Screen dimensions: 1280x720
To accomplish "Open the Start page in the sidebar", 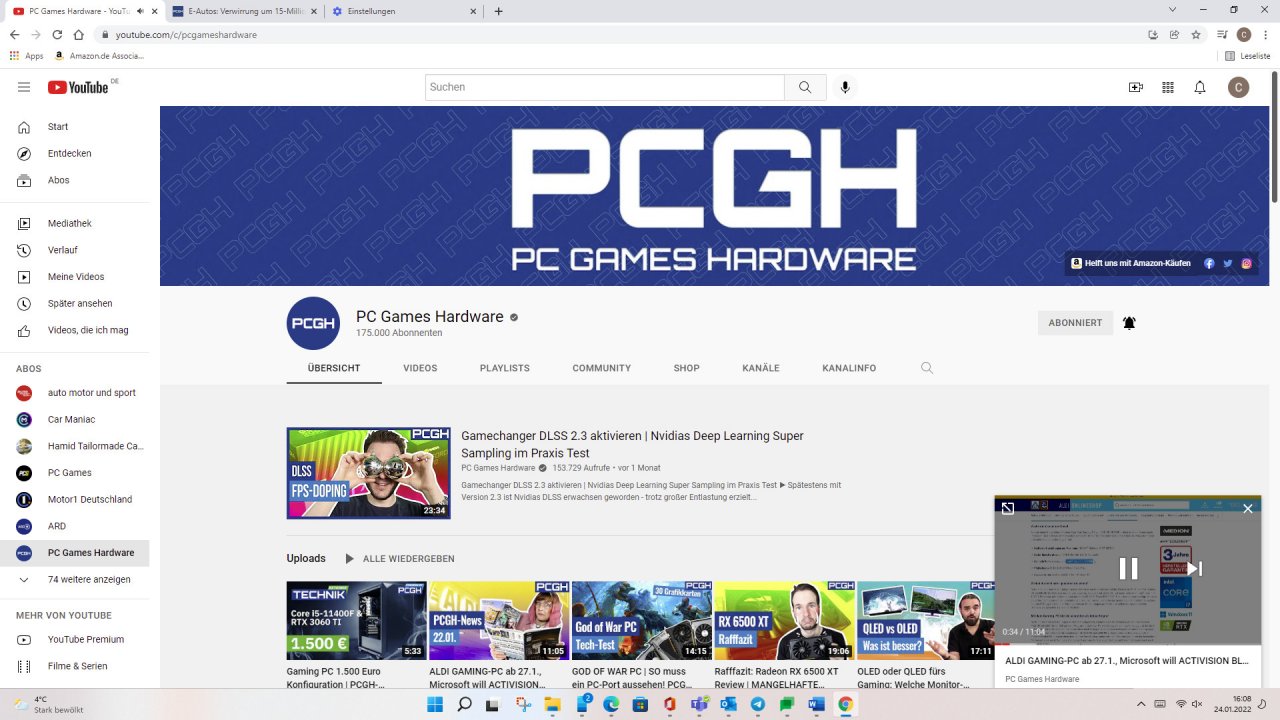I will coord(75,127).
